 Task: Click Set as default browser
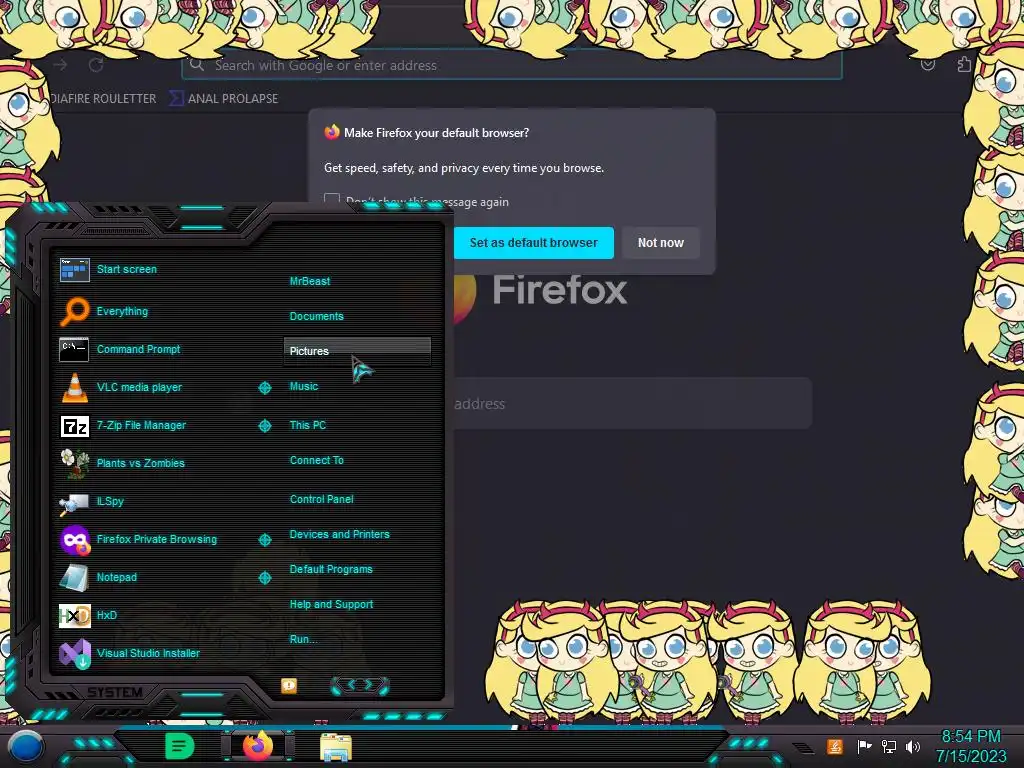(534, 243)
